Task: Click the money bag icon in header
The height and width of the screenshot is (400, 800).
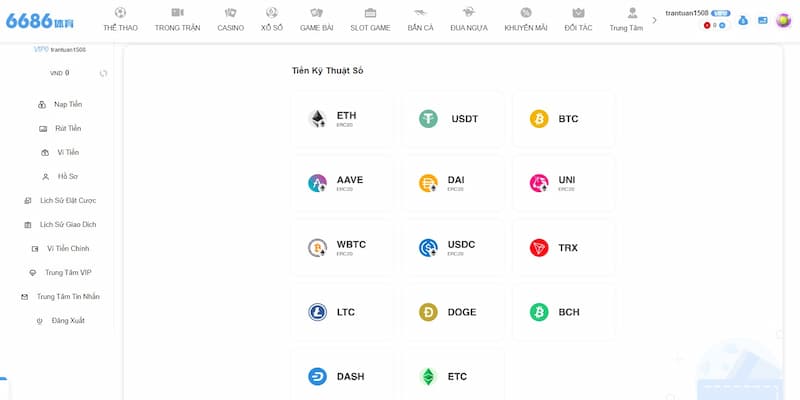Action: [742, 20]
